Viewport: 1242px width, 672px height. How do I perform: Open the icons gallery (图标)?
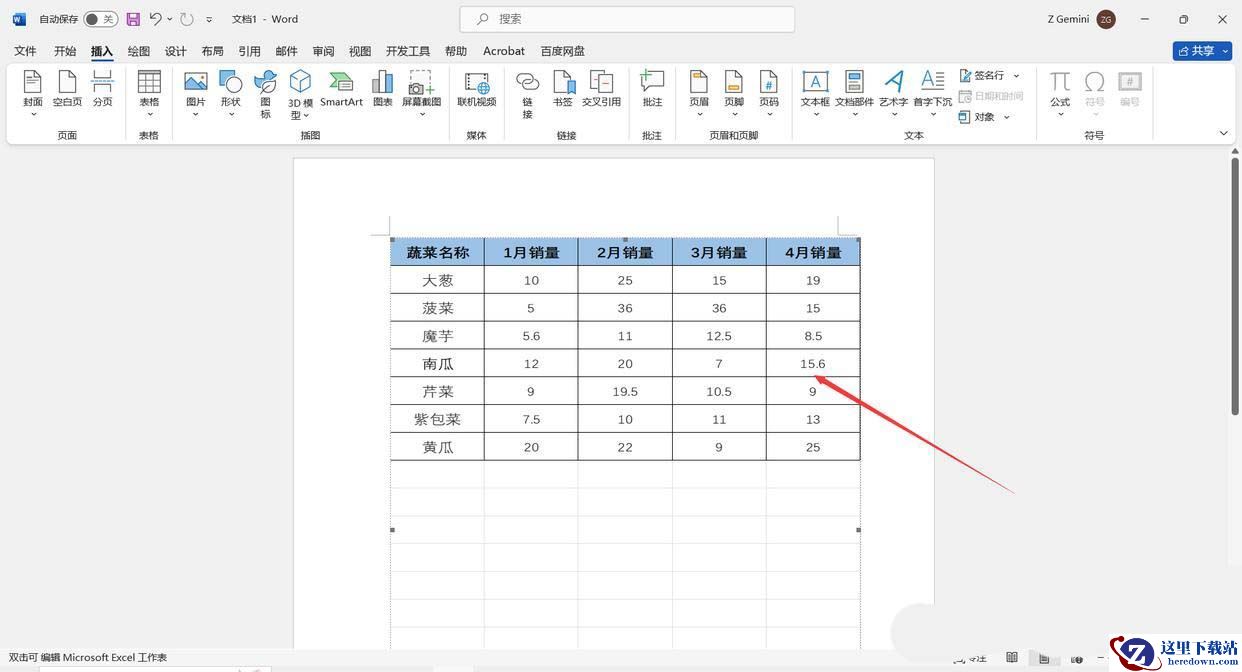(x=265, y=94)
